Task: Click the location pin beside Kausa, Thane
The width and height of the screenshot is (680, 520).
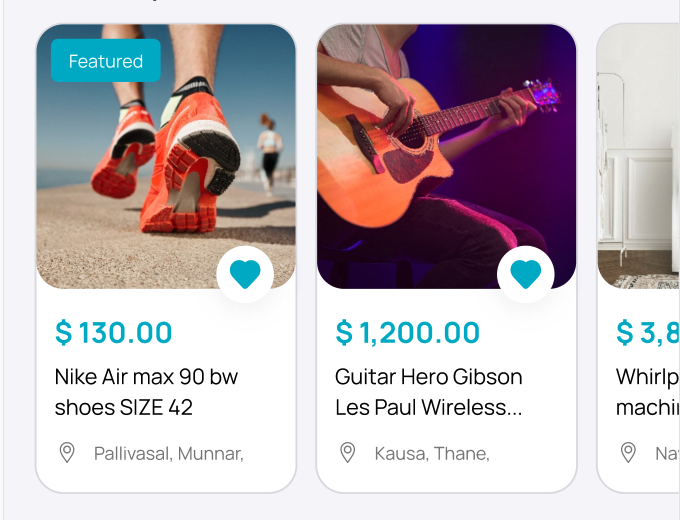Action: coord(348,453)
